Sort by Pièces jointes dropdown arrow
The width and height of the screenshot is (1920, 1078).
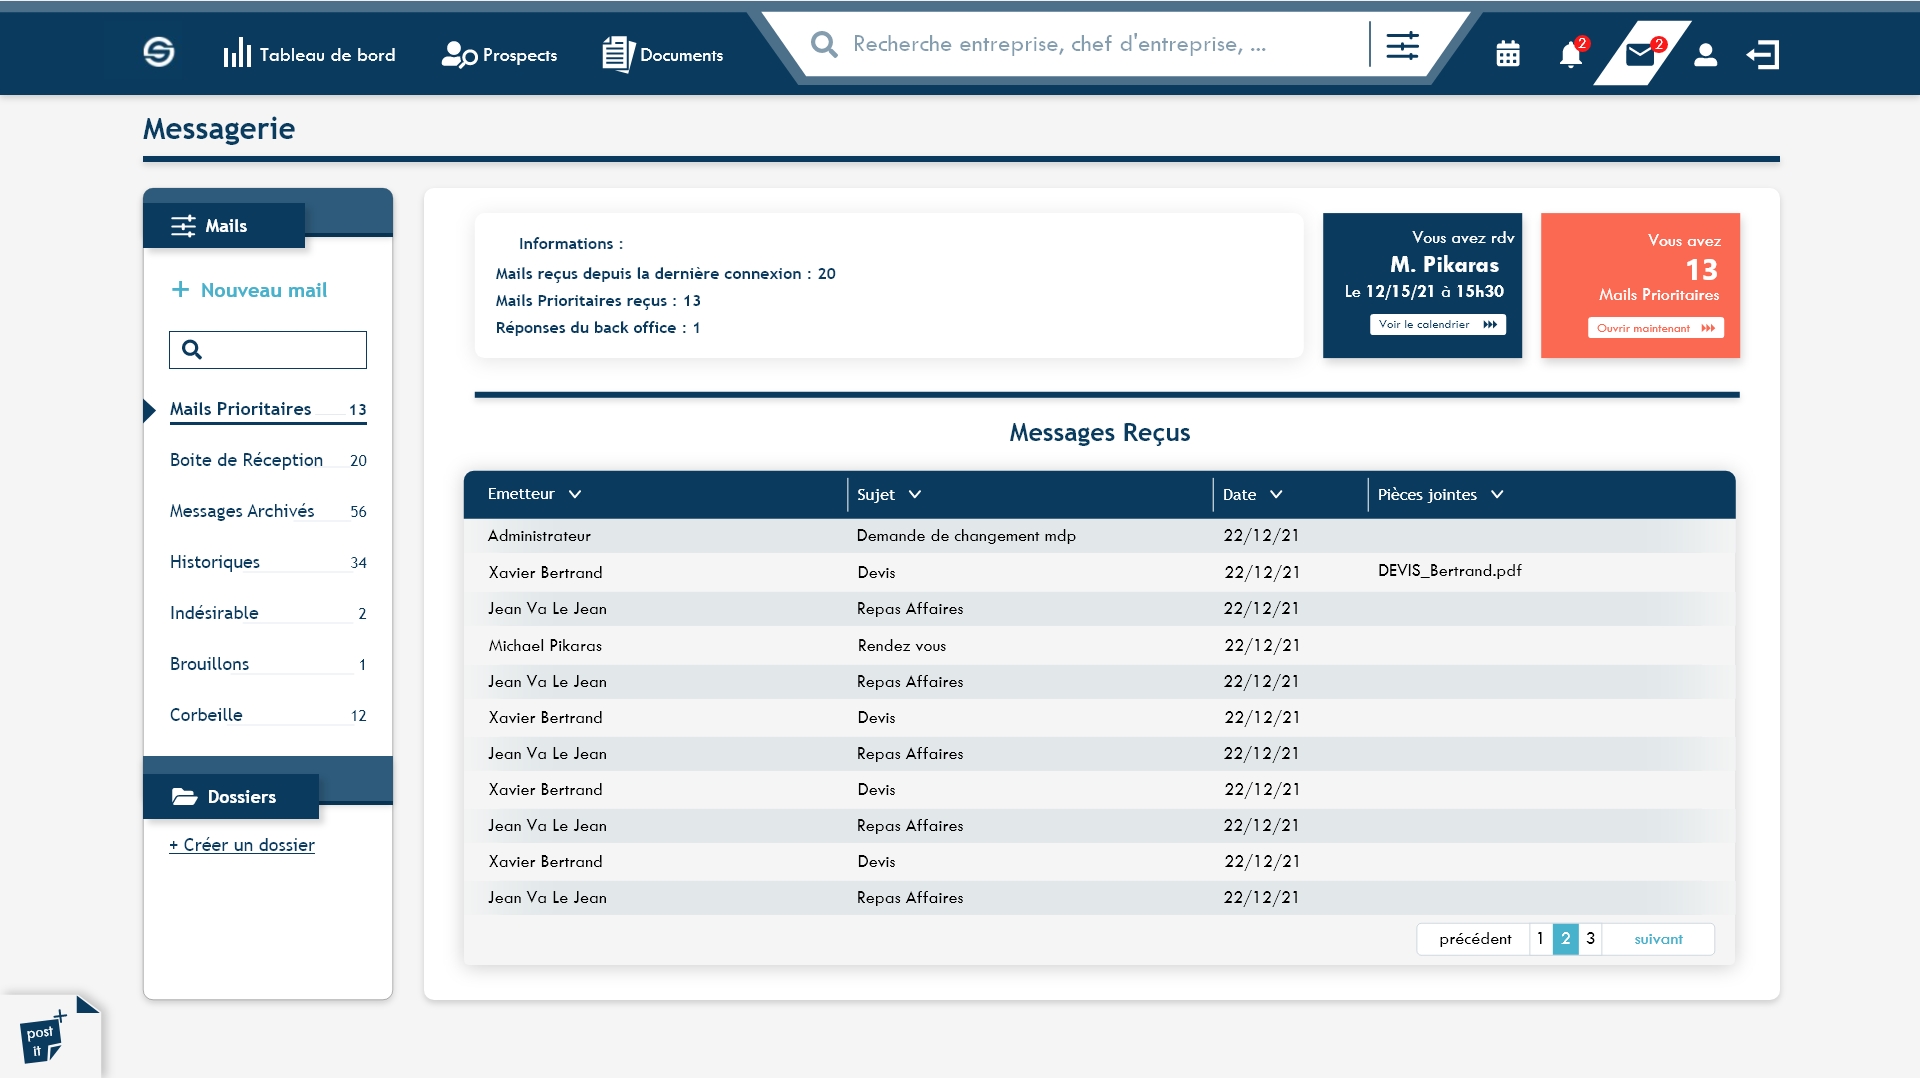point(1497,494)
